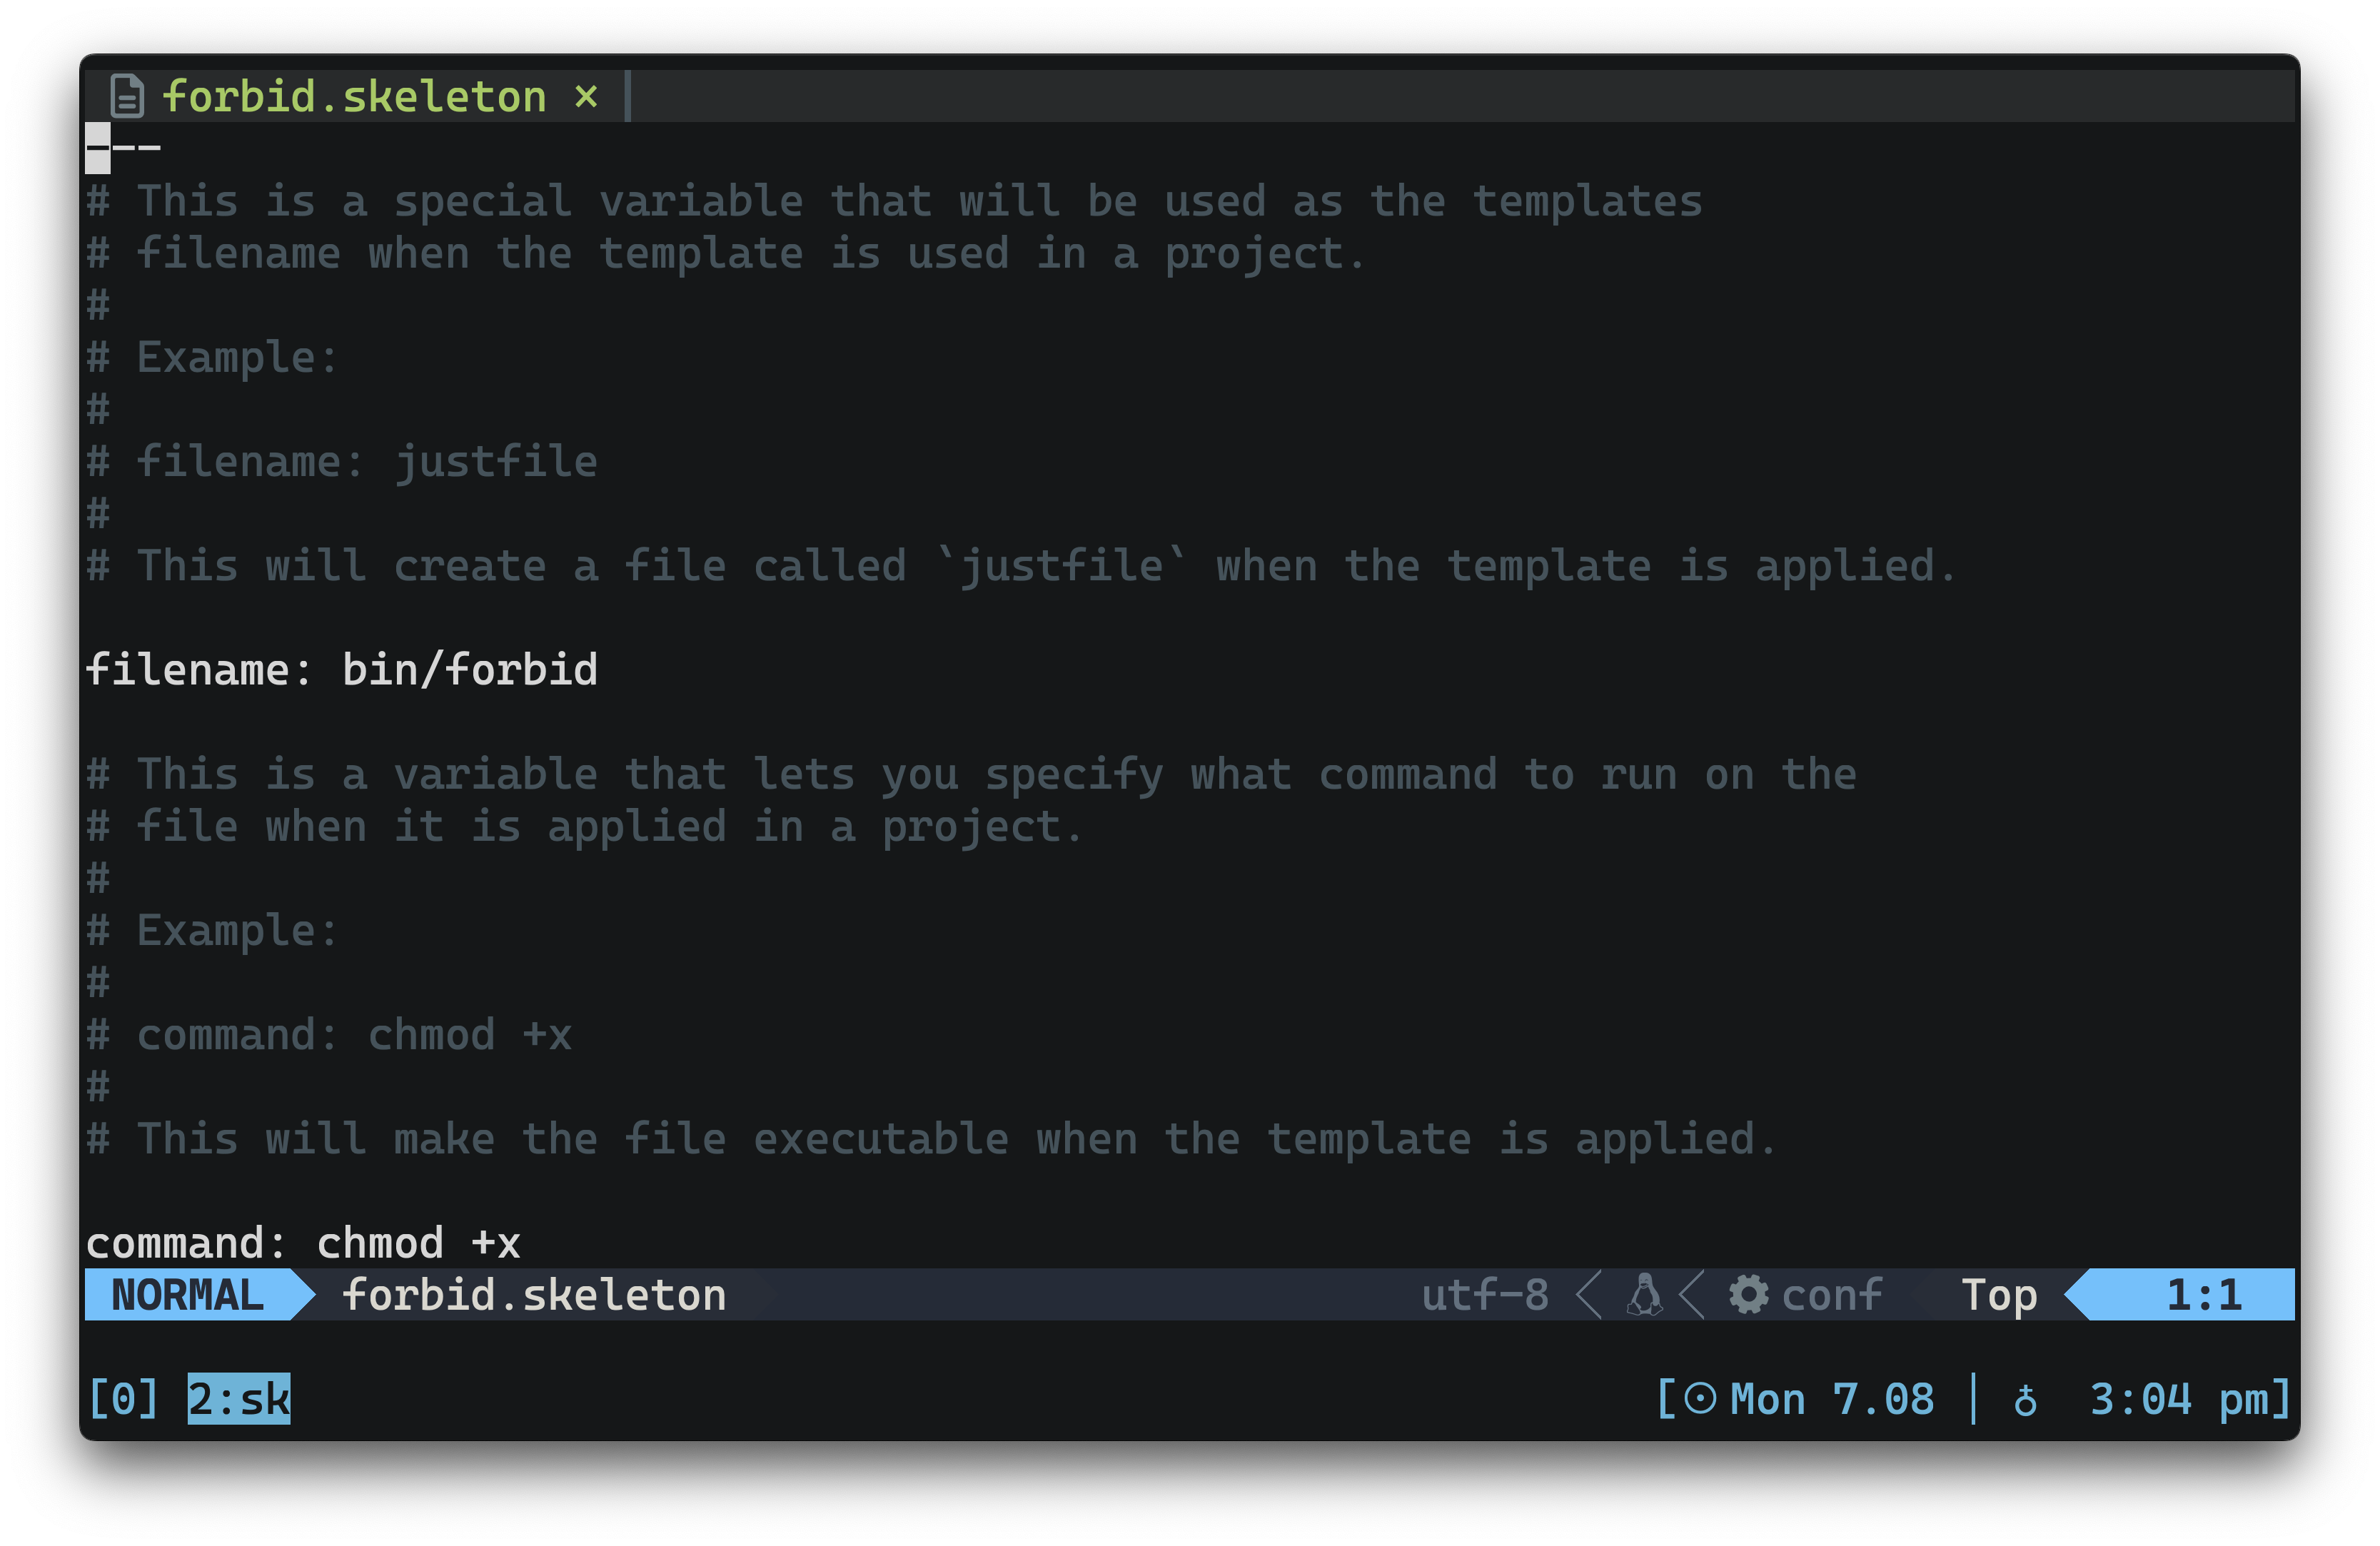The height and width of the screenshot is (1546, 2380).
Task: Click the Top scroll position indicator
Action: [x=1998, y=1295]
